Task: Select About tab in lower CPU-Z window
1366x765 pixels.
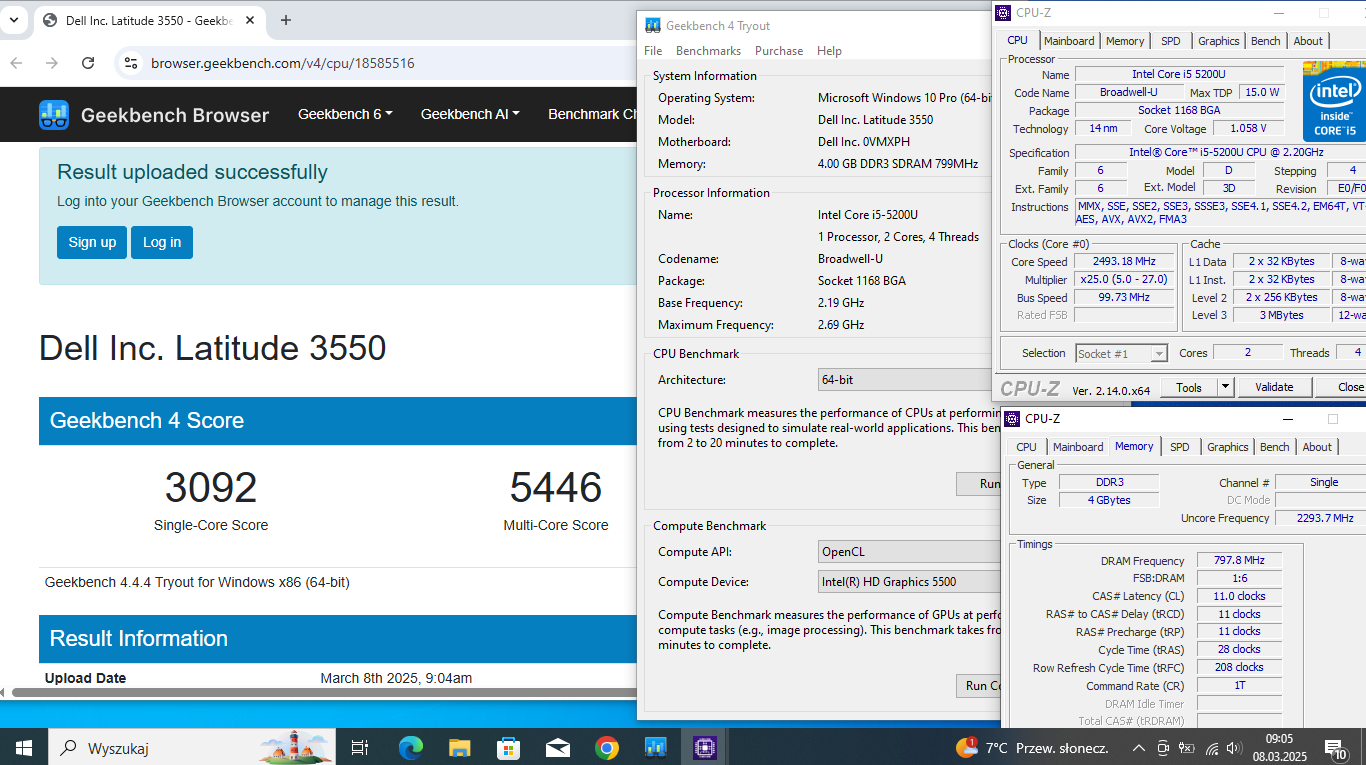Action: (x=1317, y=447)
